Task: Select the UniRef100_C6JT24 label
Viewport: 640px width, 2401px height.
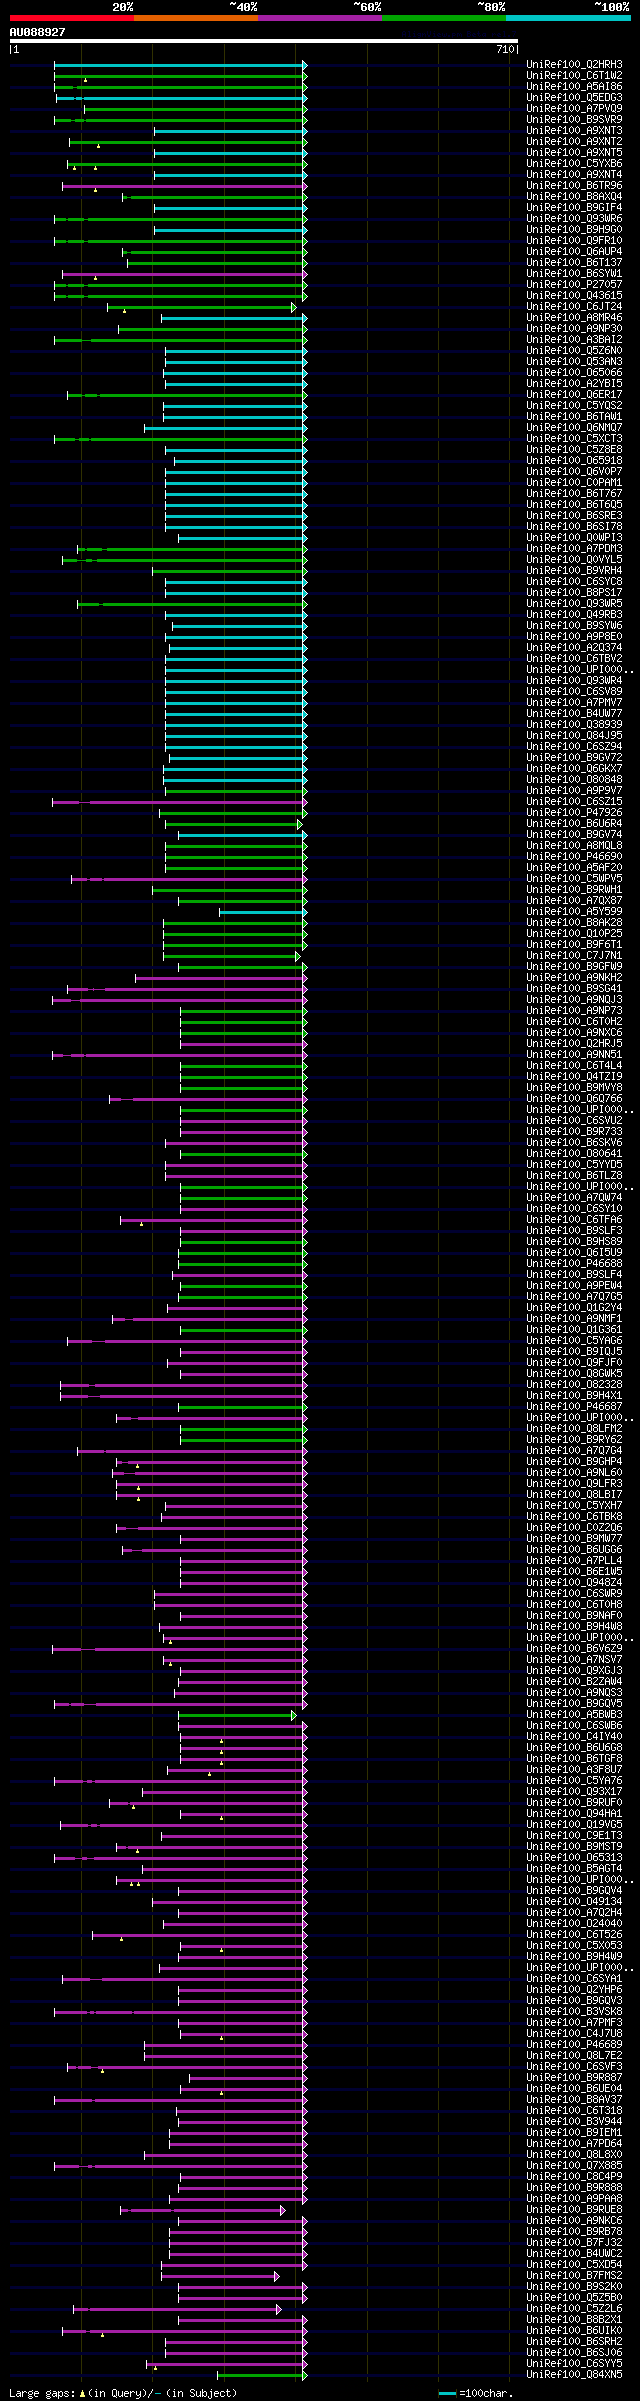Action: tap(574, 307)
